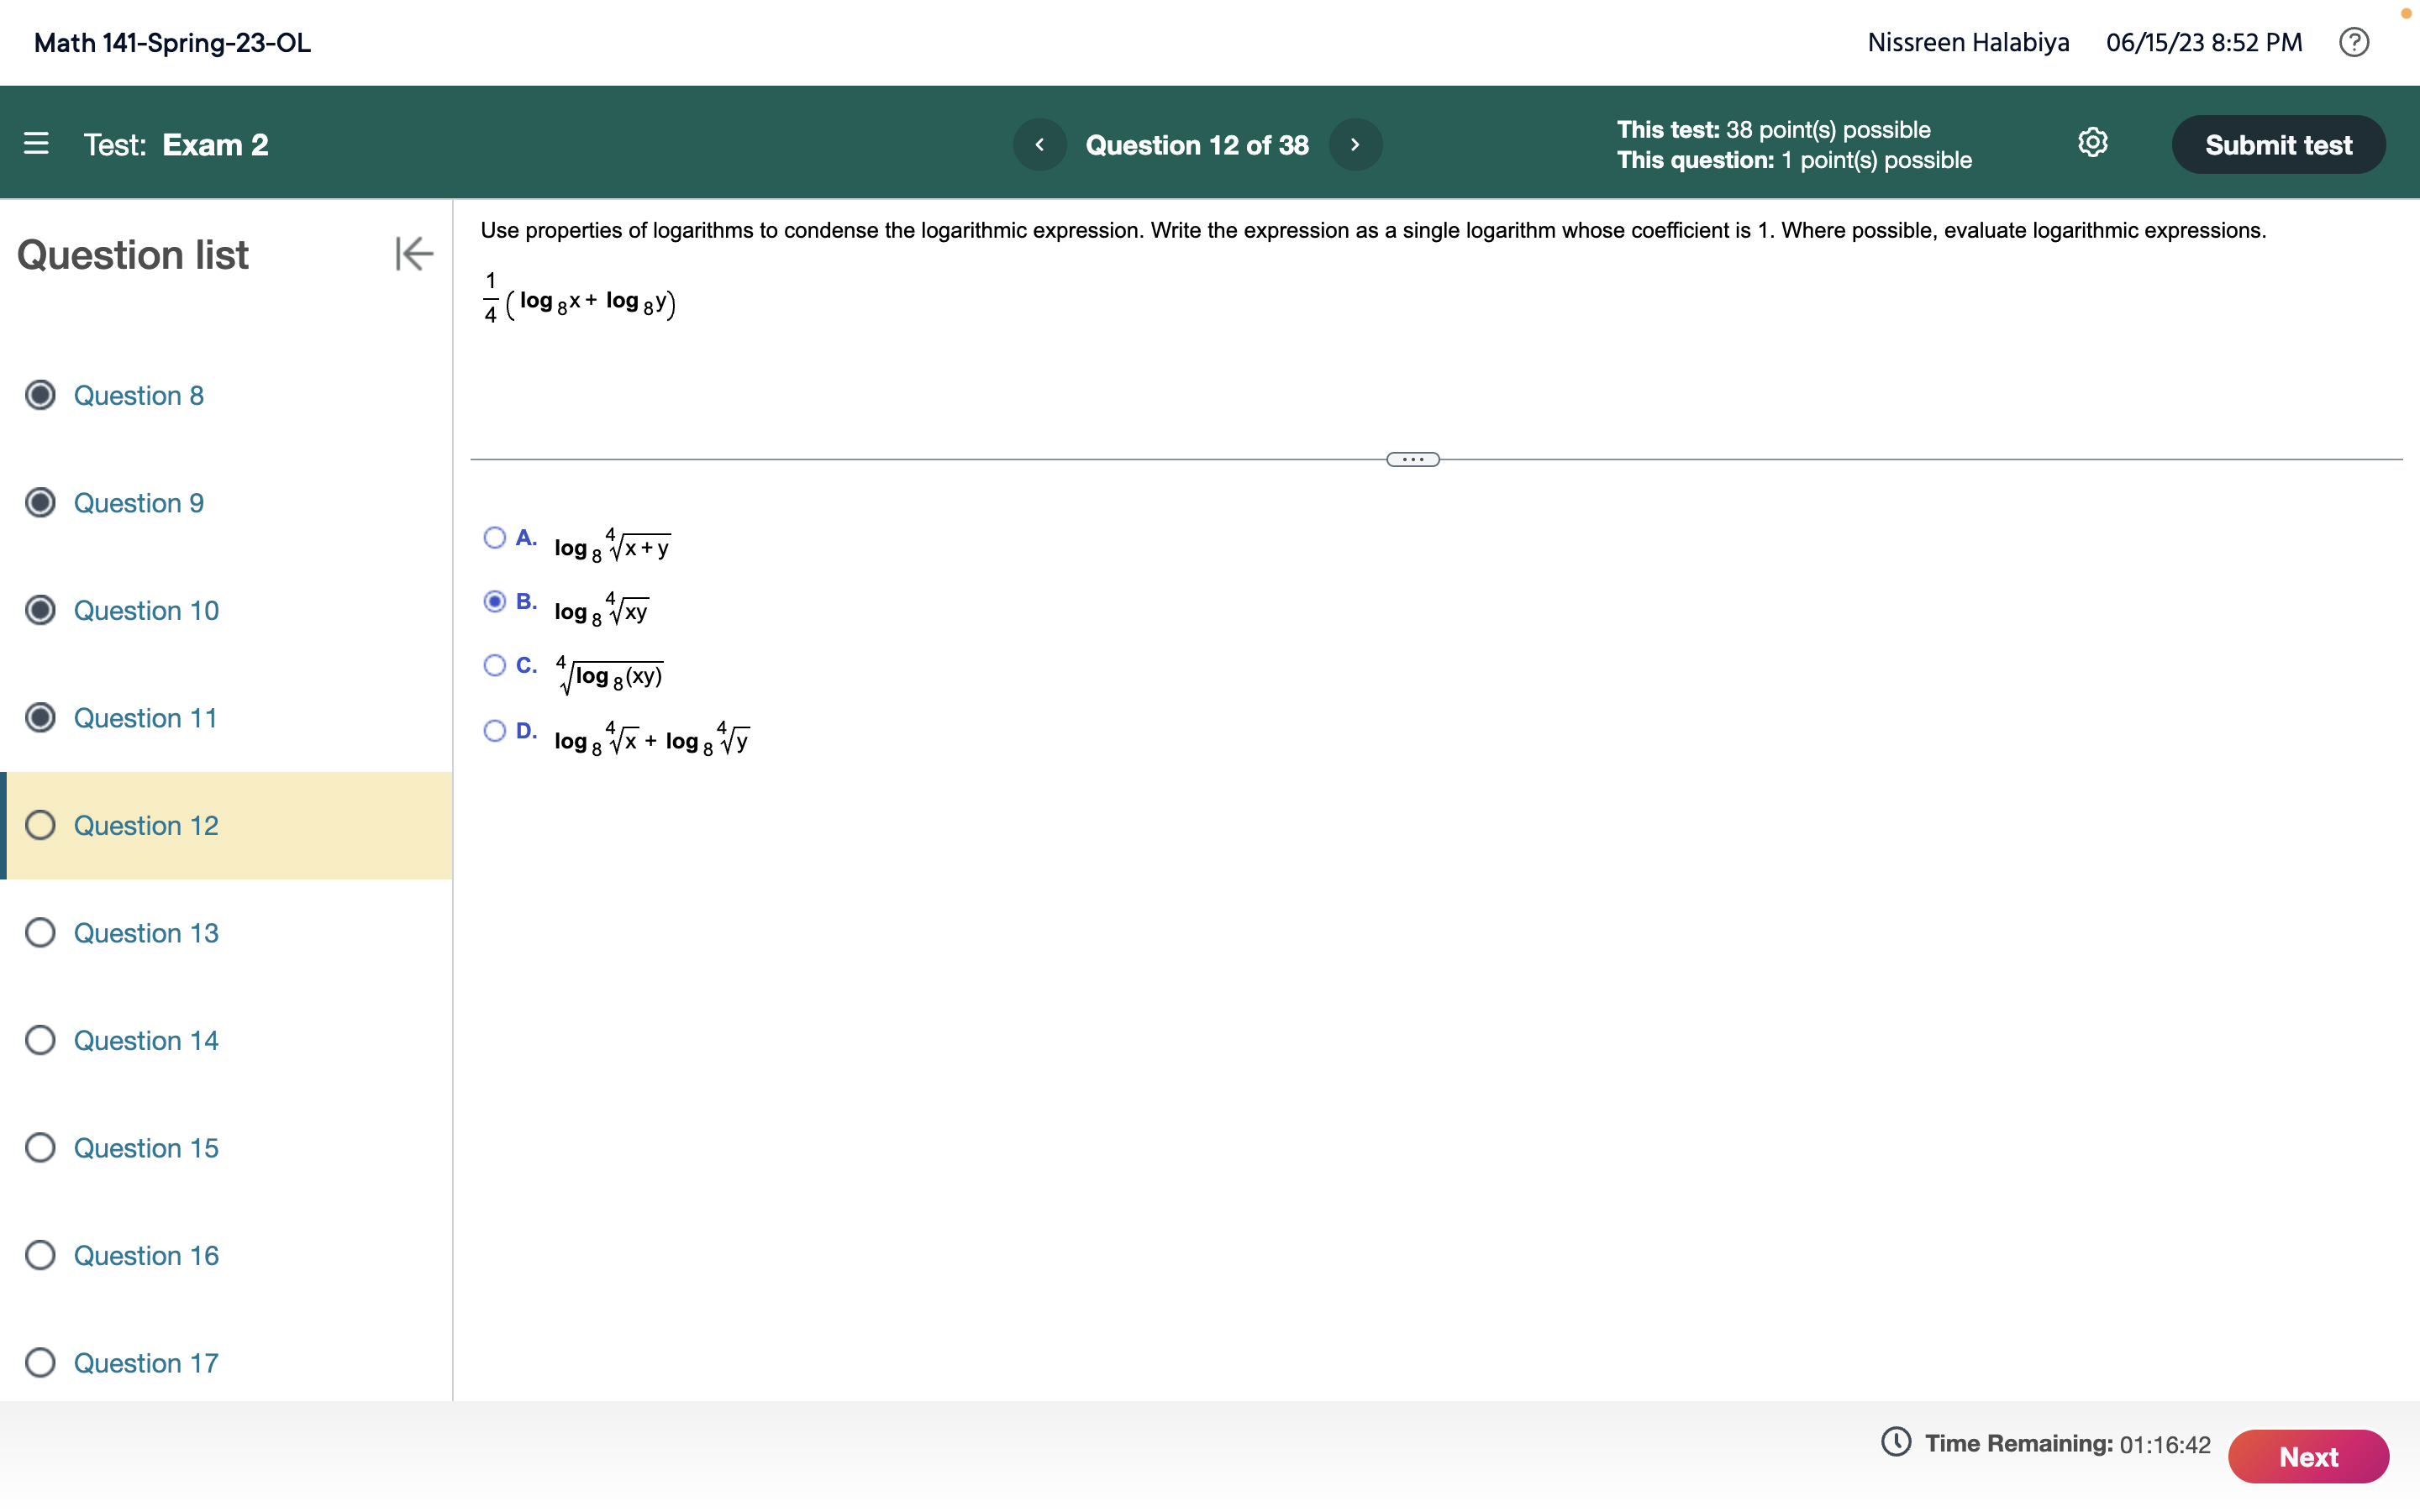Collapse the Question list panel
This screenshot has width=2420, height=1512.
413,253
